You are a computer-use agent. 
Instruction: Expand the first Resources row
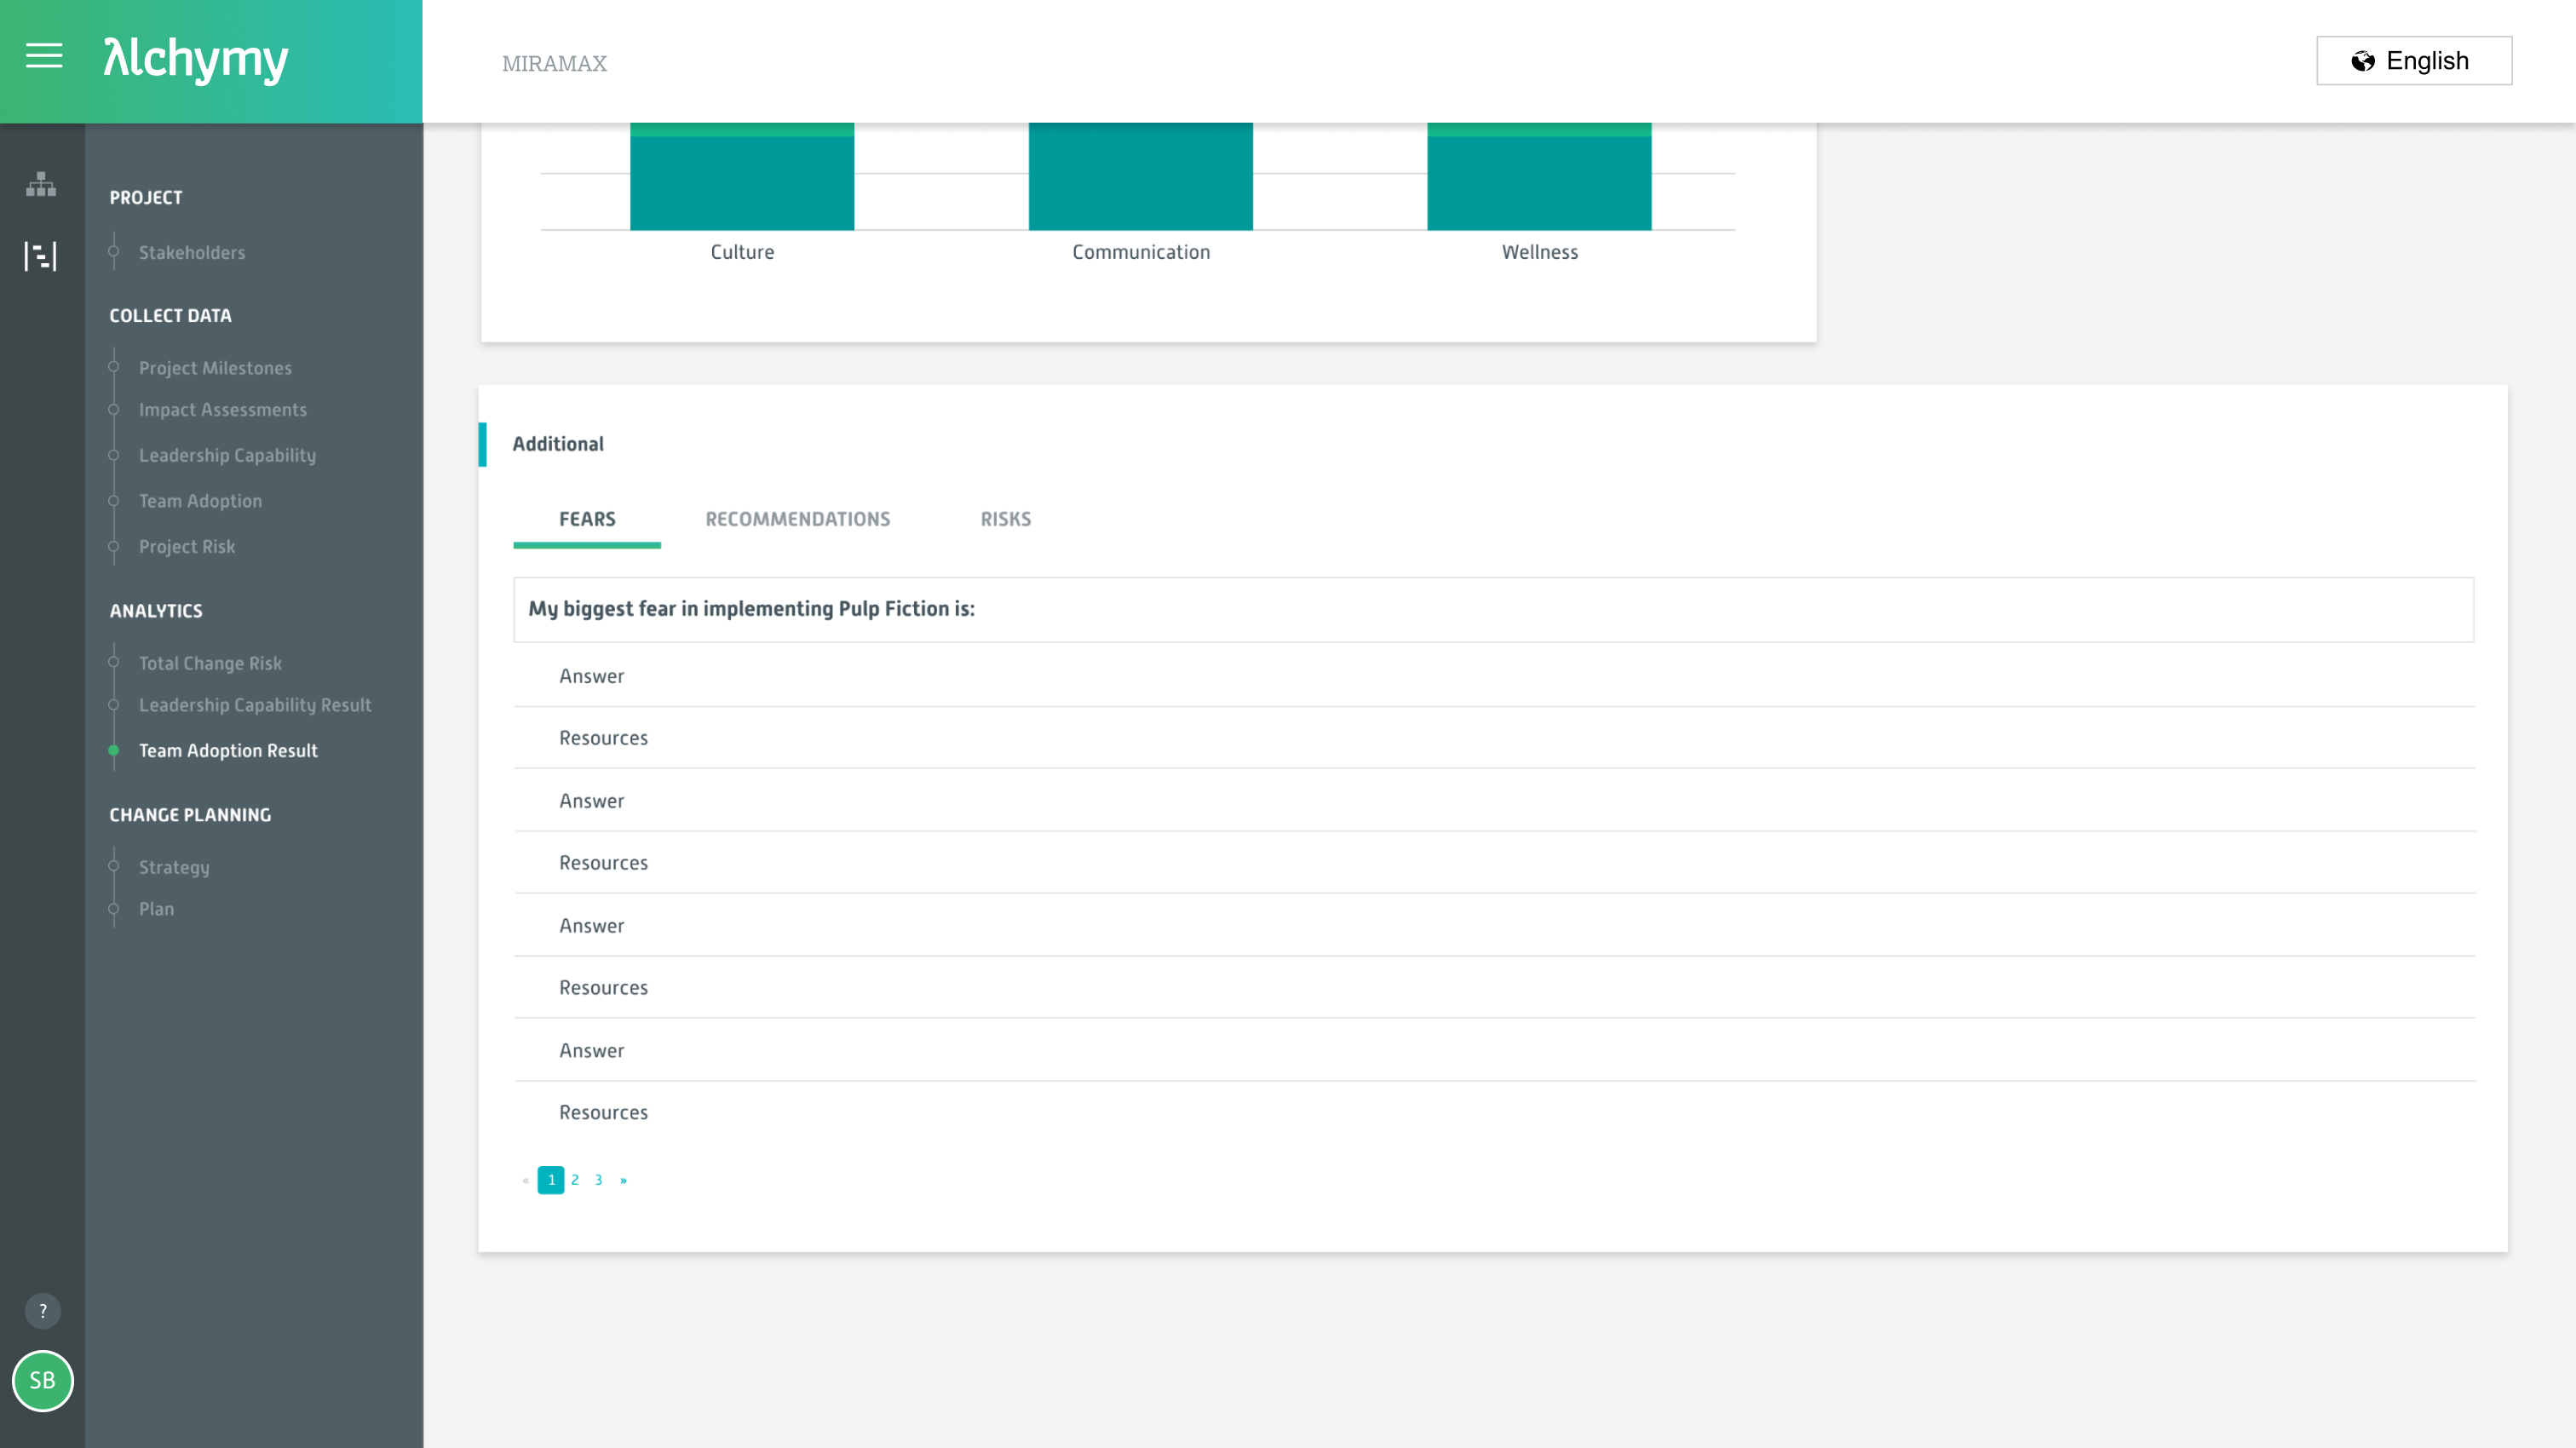603,737
